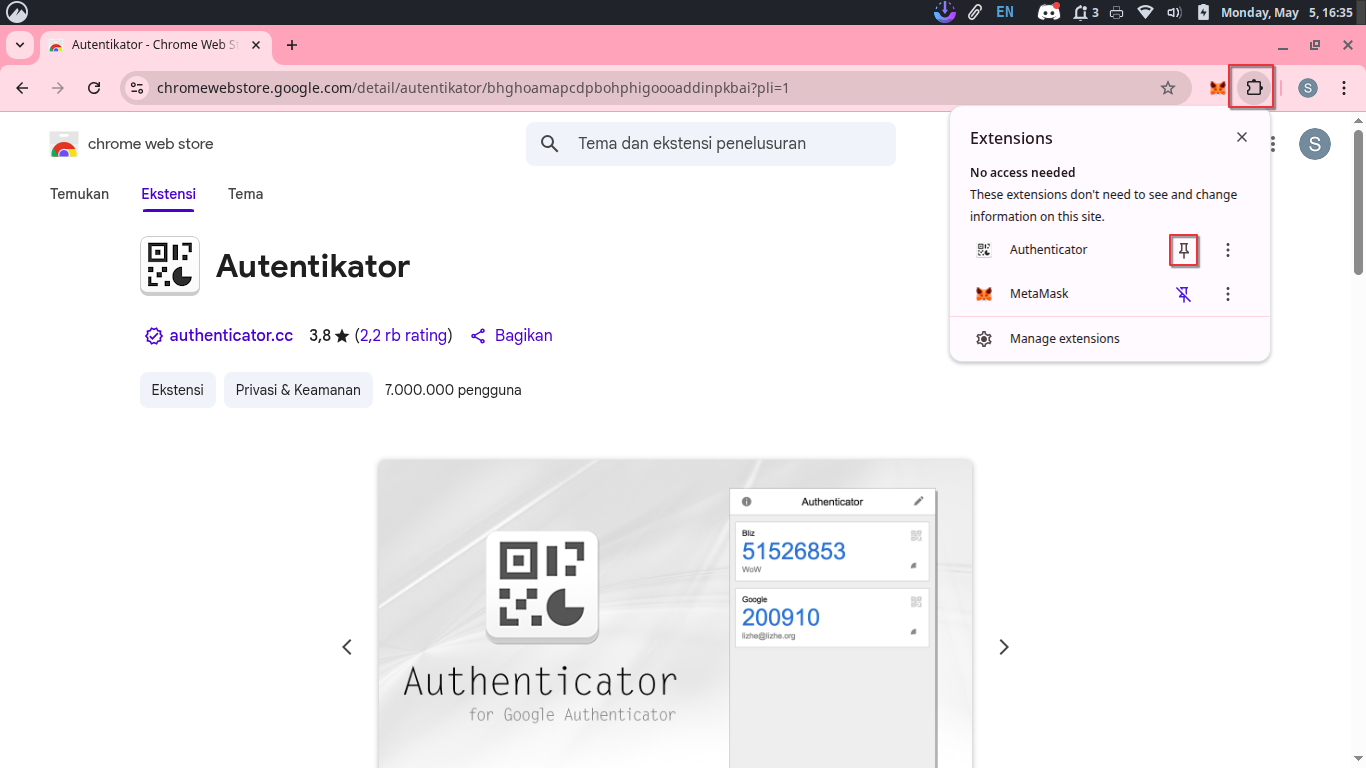The height and width of the screenshot is (768, 1366).
Task: Switch to the Ekstensi tab
Action: tap(168, 194)
